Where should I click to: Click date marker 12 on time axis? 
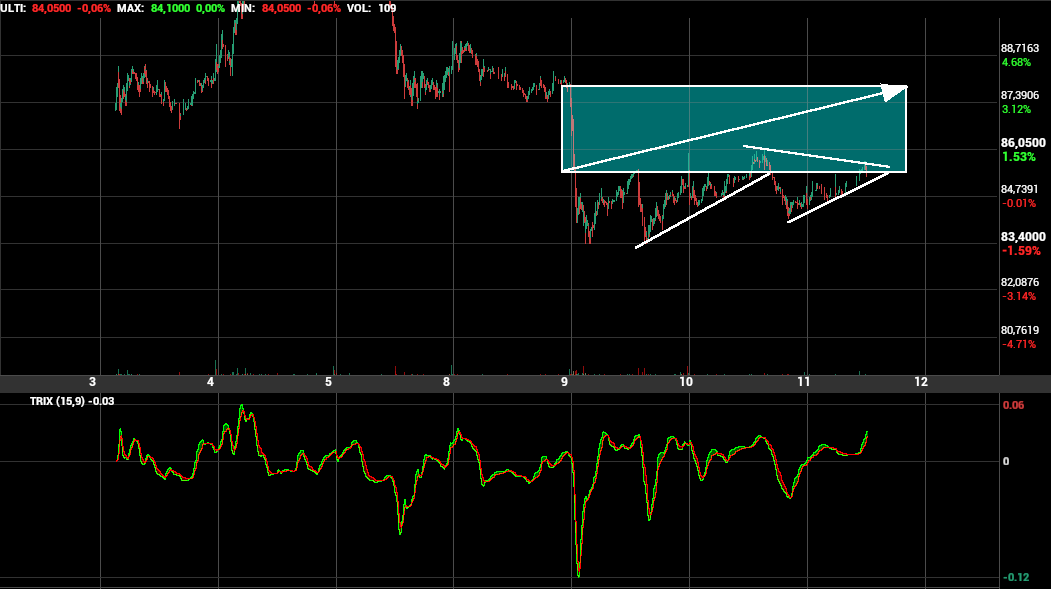pos(922,382)
